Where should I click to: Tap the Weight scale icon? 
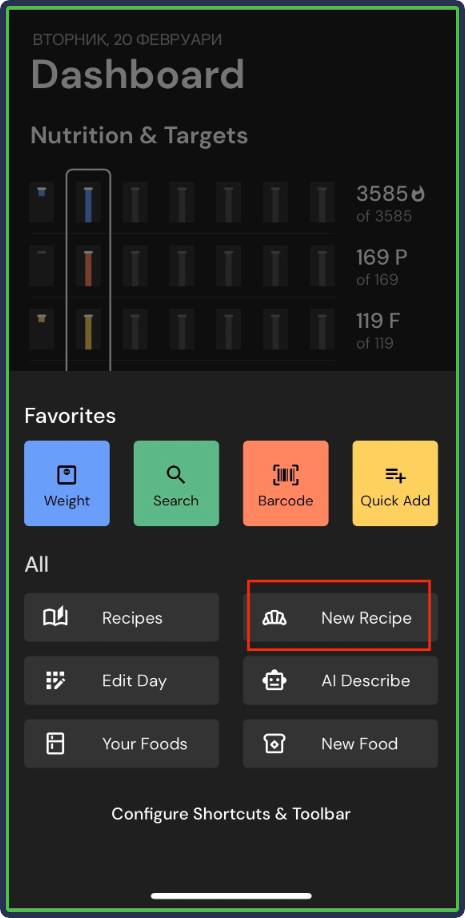click(x=67, y=474)
